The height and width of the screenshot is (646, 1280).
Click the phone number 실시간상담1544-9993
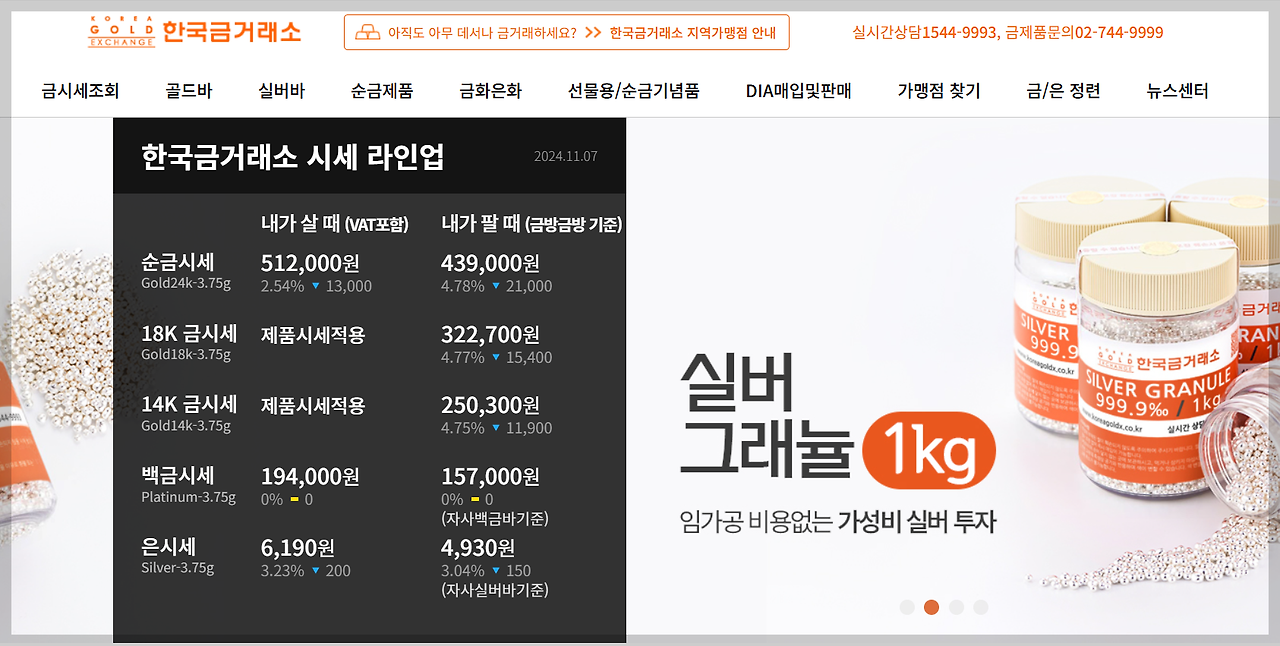(923, 32)
